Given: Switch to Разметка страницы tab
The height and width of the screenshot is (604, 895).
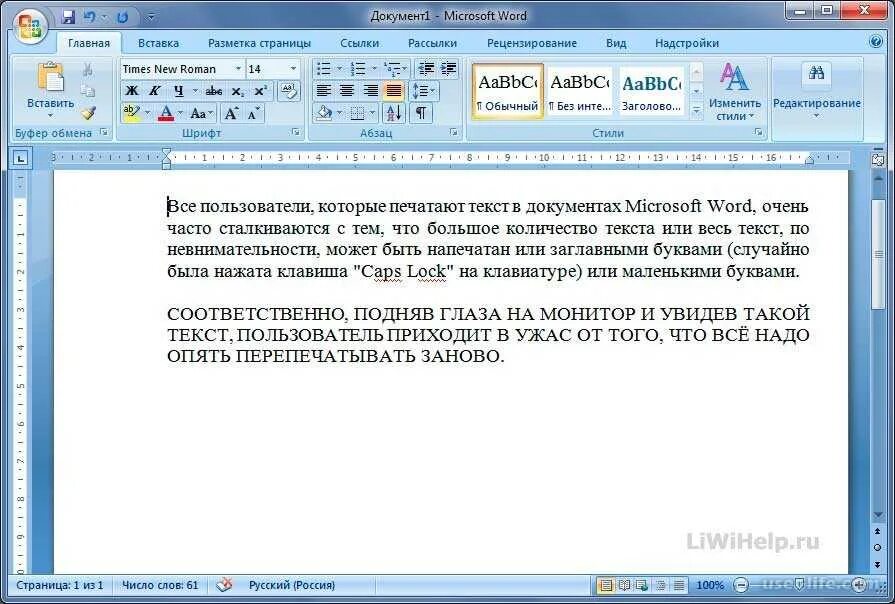Looking at the screenshot, I should point(259,43).
